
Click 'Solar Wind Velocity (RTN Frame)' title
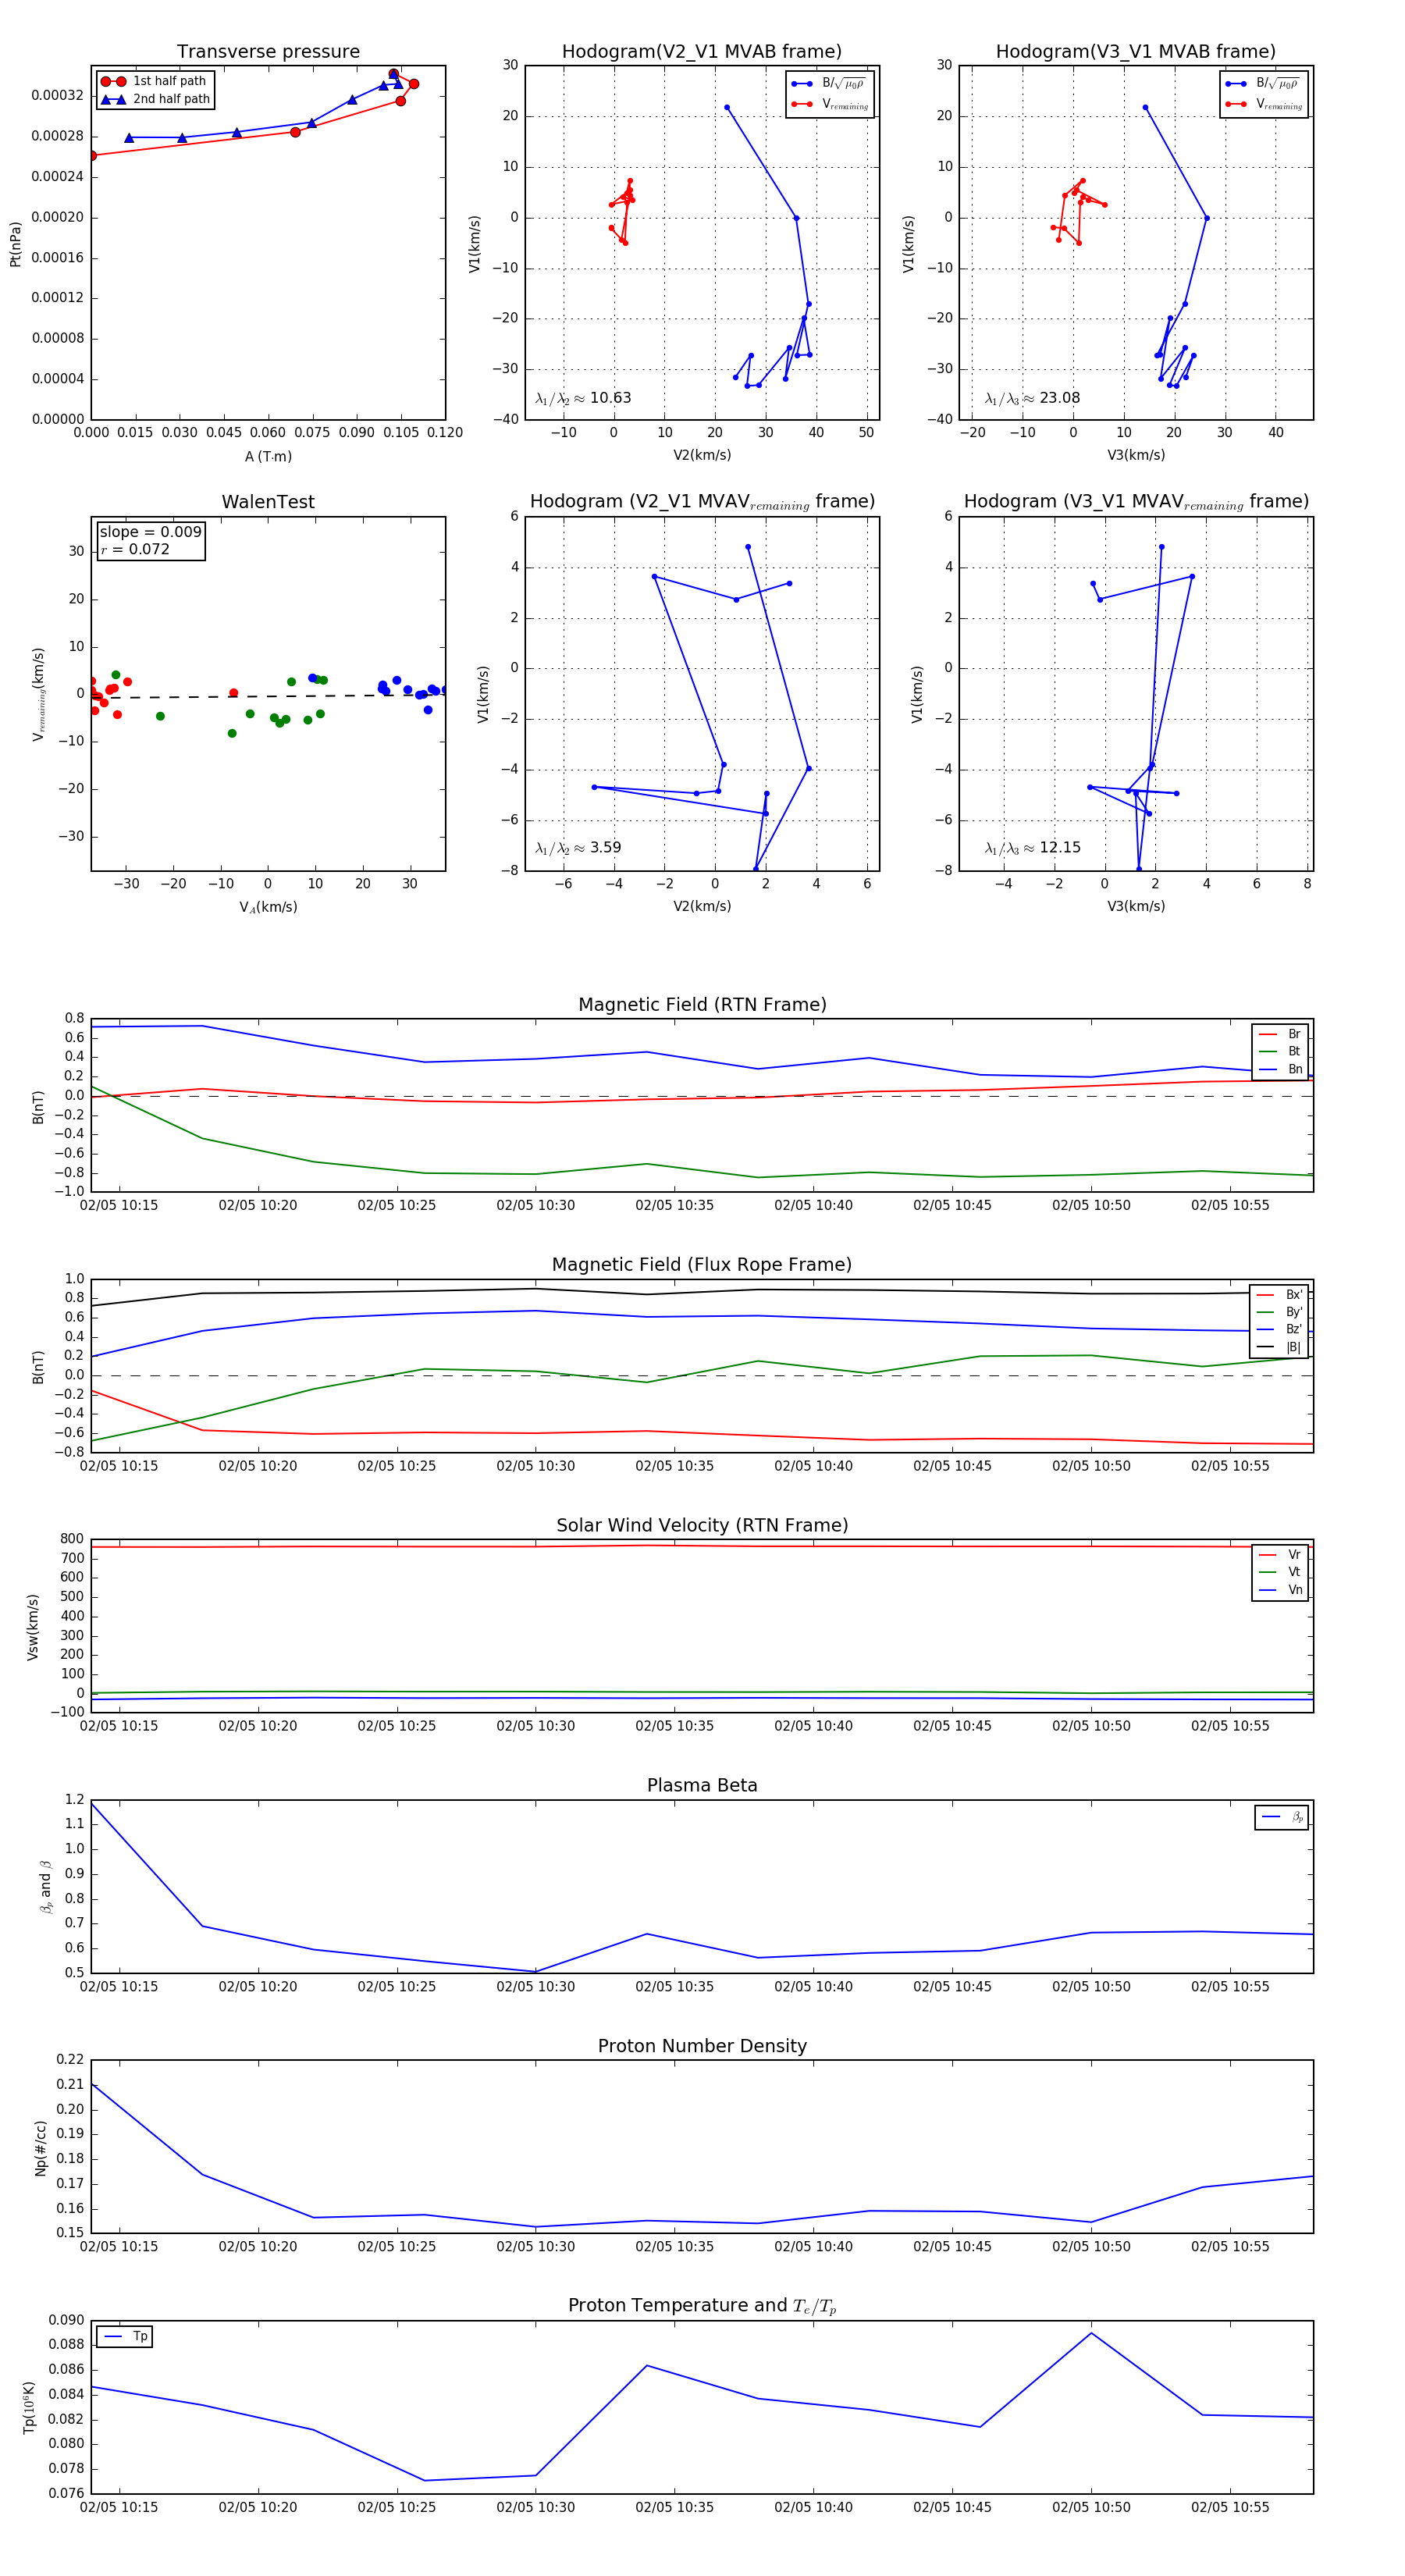(702, 1525)
